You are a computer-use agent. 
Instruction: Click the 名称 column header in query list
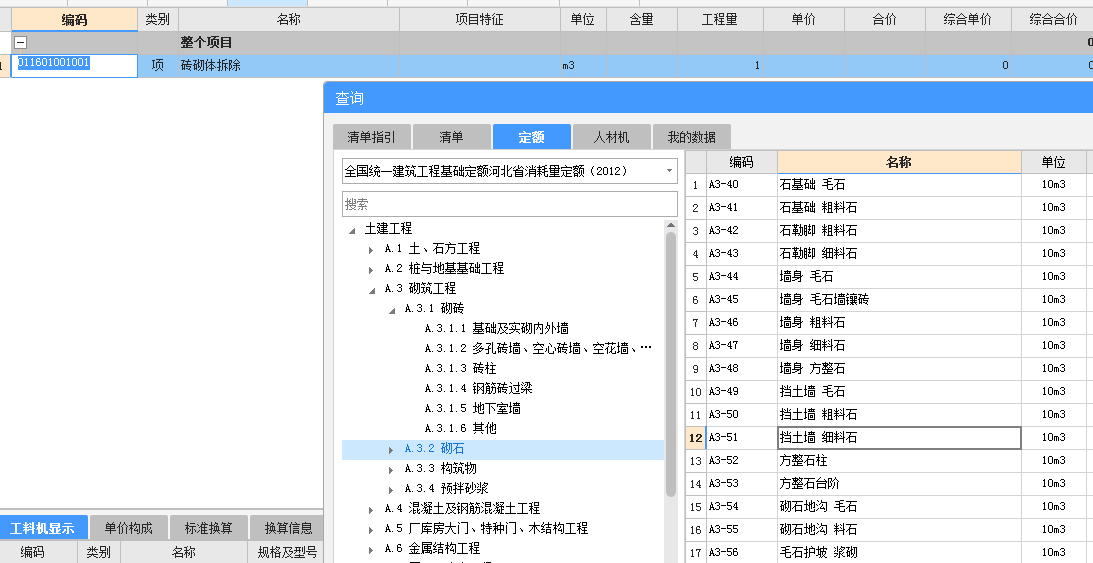(x=899, y=162)
